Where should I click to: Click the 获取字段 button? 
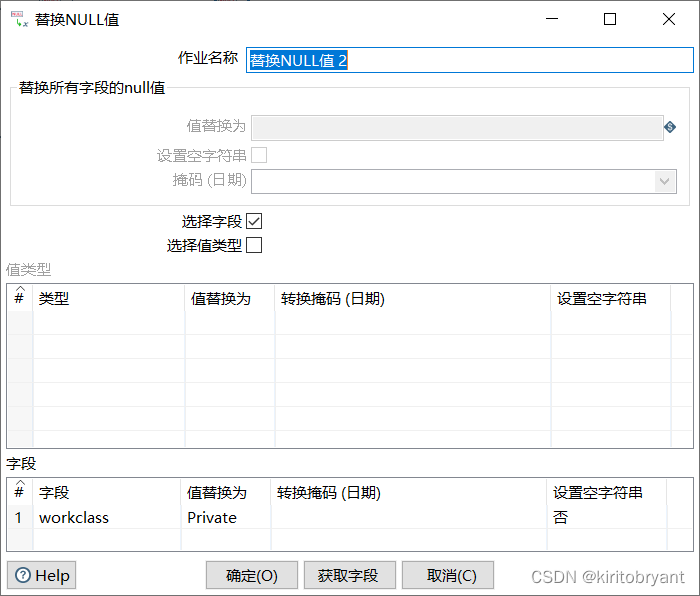[x=350, y=575]
